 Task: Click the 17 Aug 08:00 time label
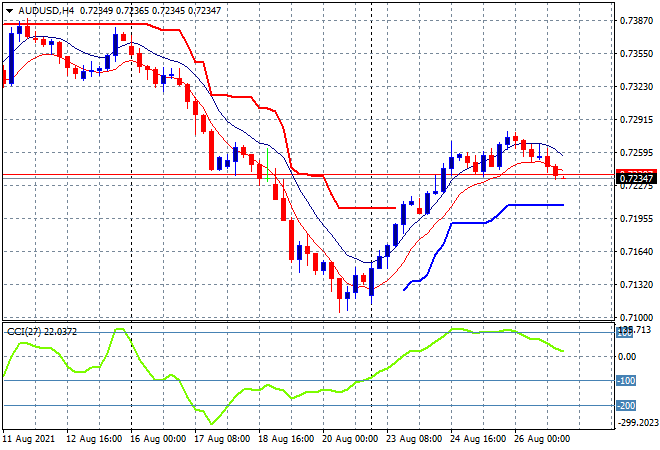(x=224, y=440)
